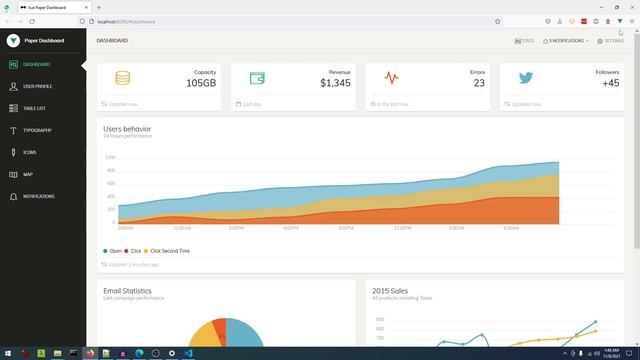Click the Users behavior chart title

[127, 129]
